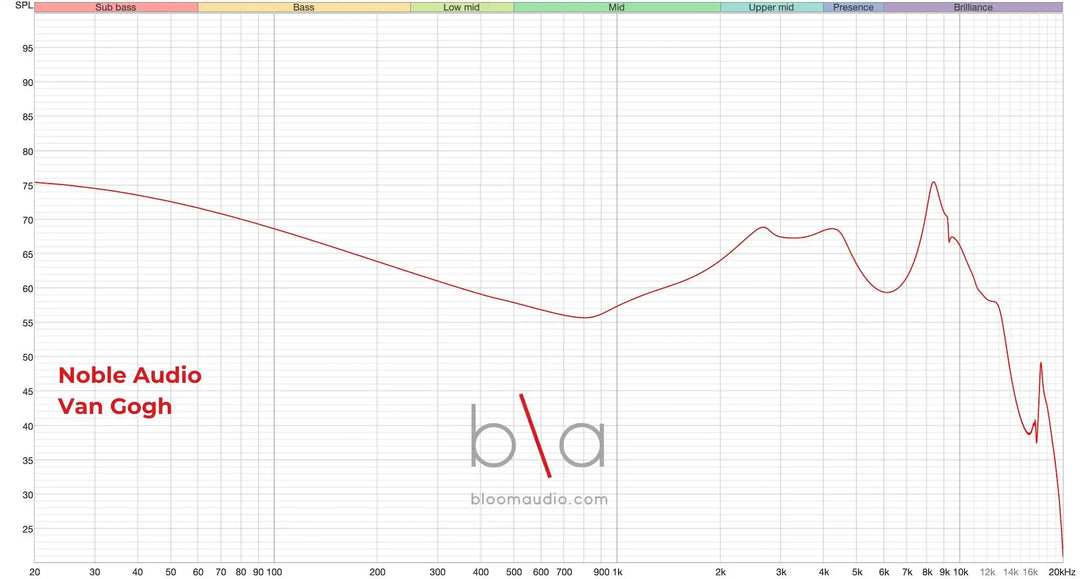The height and width of the screenshot is (579, 1080).
Task: Click the Noble Audio title text
Action: click(x=129, y=375)
